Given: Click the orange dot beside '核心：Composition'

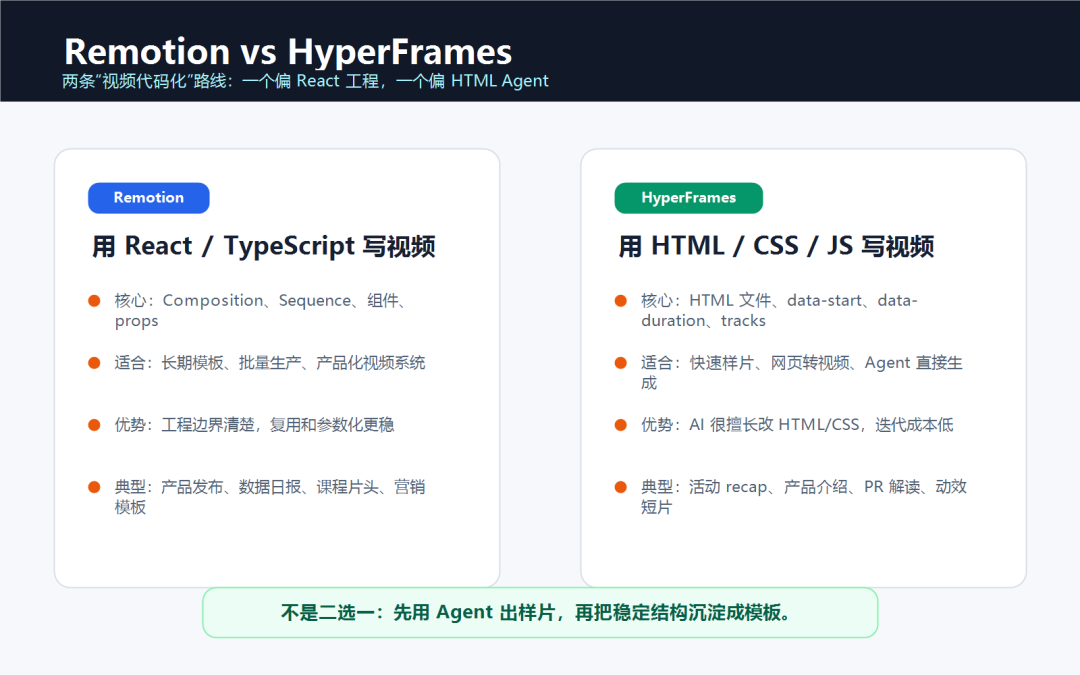Looking at the screenshot, I should (x=94, y=301).
